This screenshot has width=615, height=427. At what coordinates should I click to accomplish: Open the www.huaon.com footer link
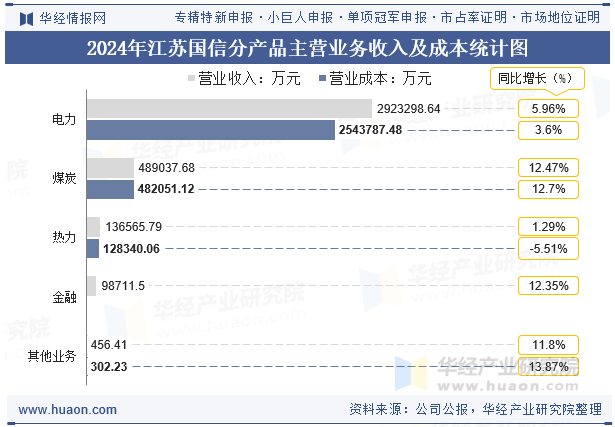(67, 410)
